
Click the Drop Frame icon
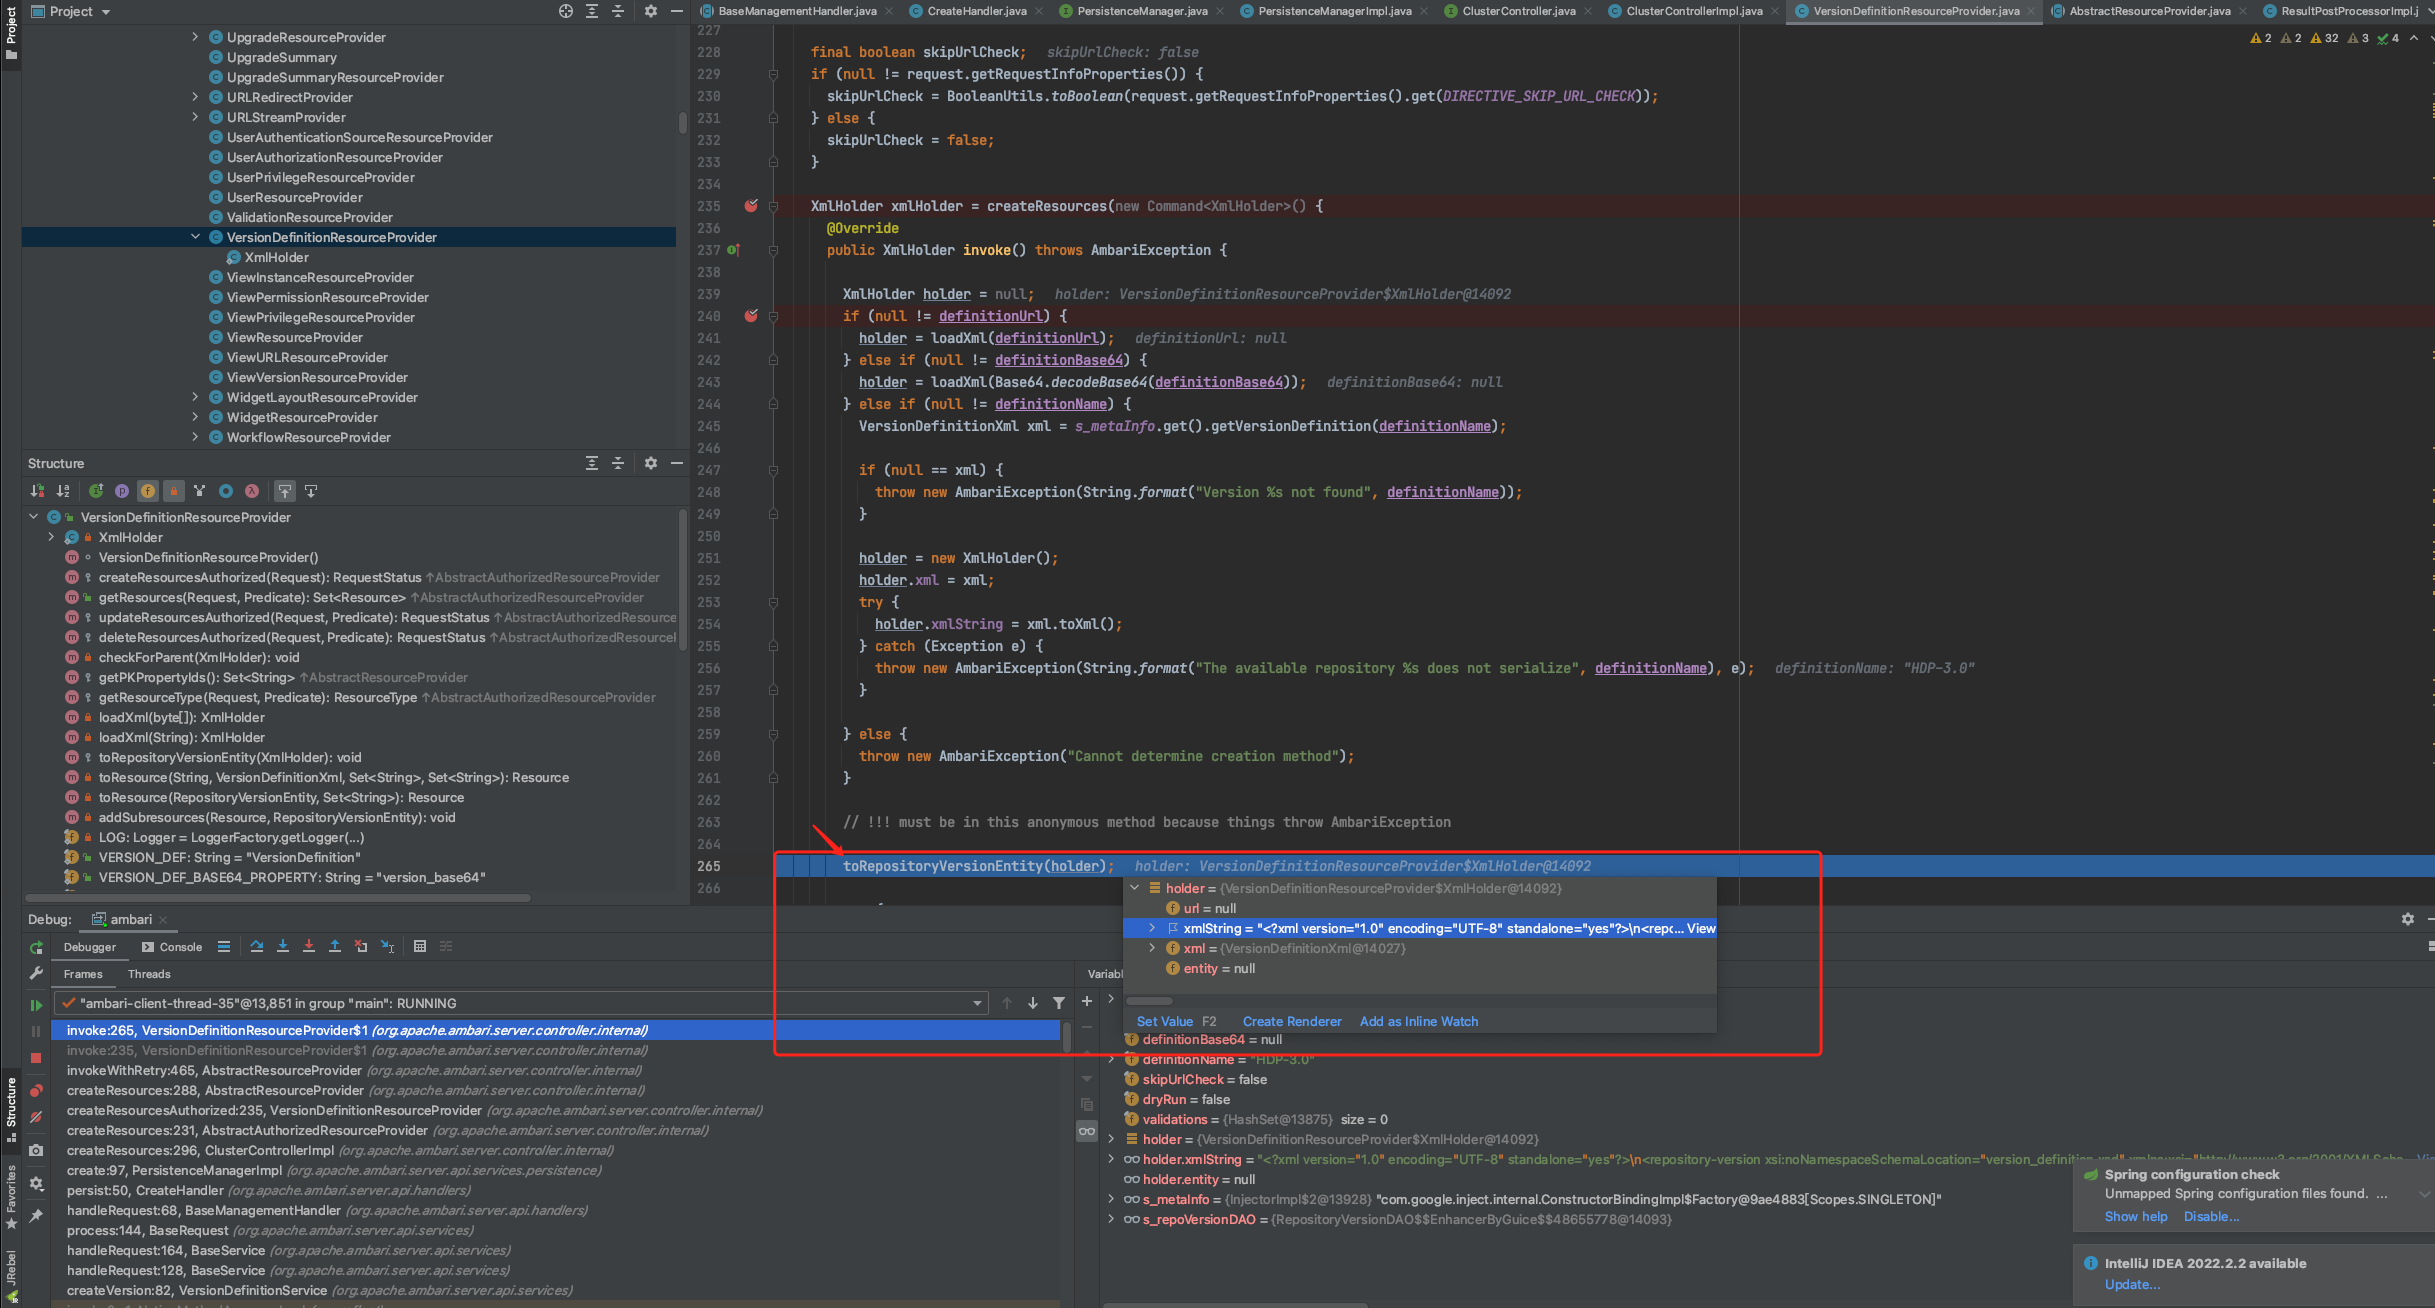coord(361,946)
